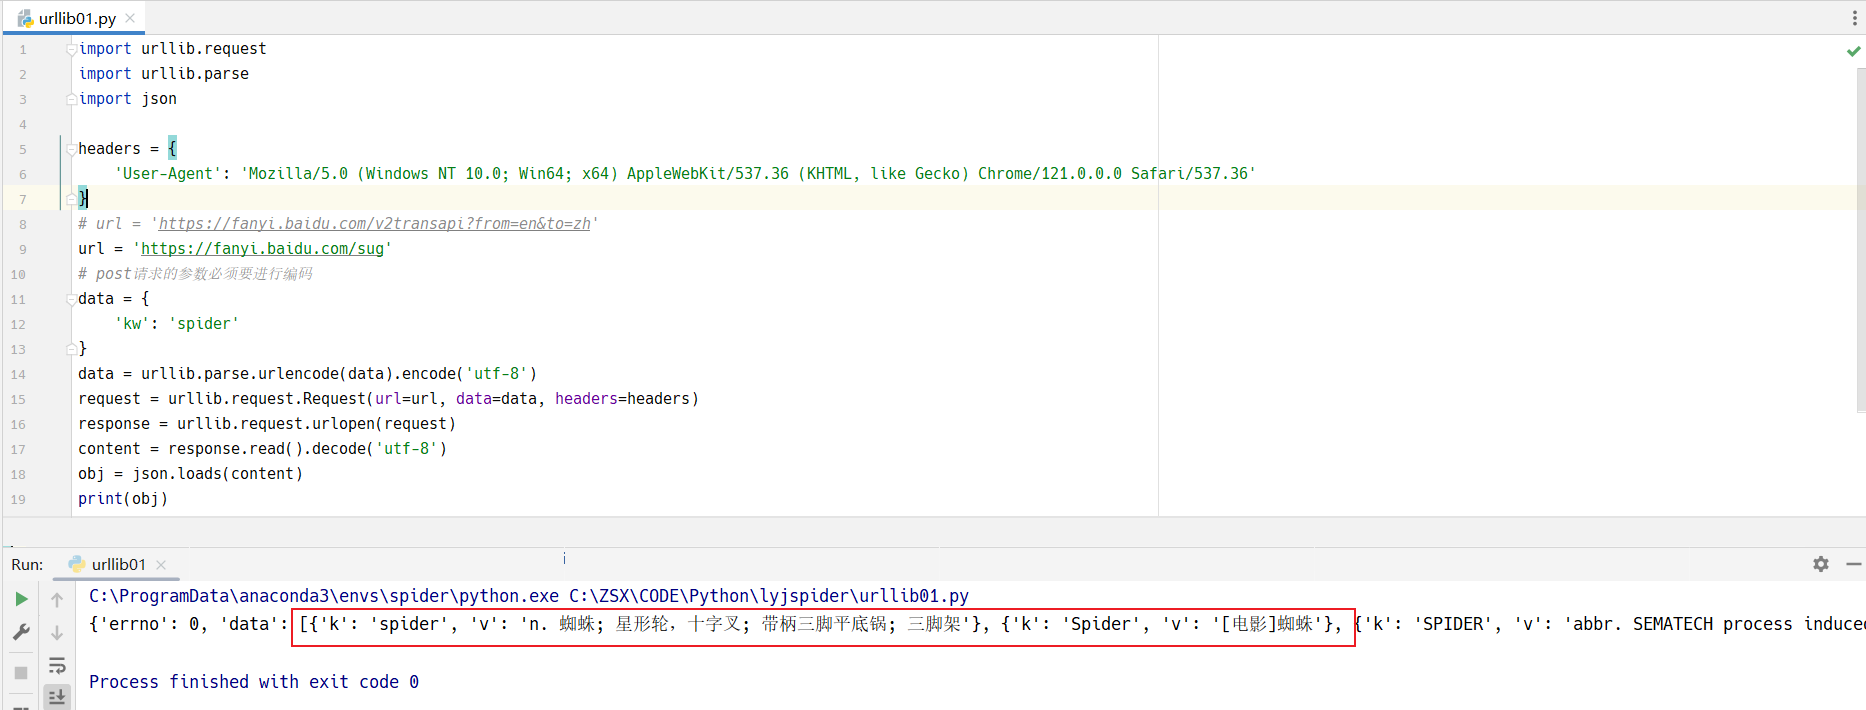
Task: Open the editor tabs more-options menu
Action: [1855, 18]
